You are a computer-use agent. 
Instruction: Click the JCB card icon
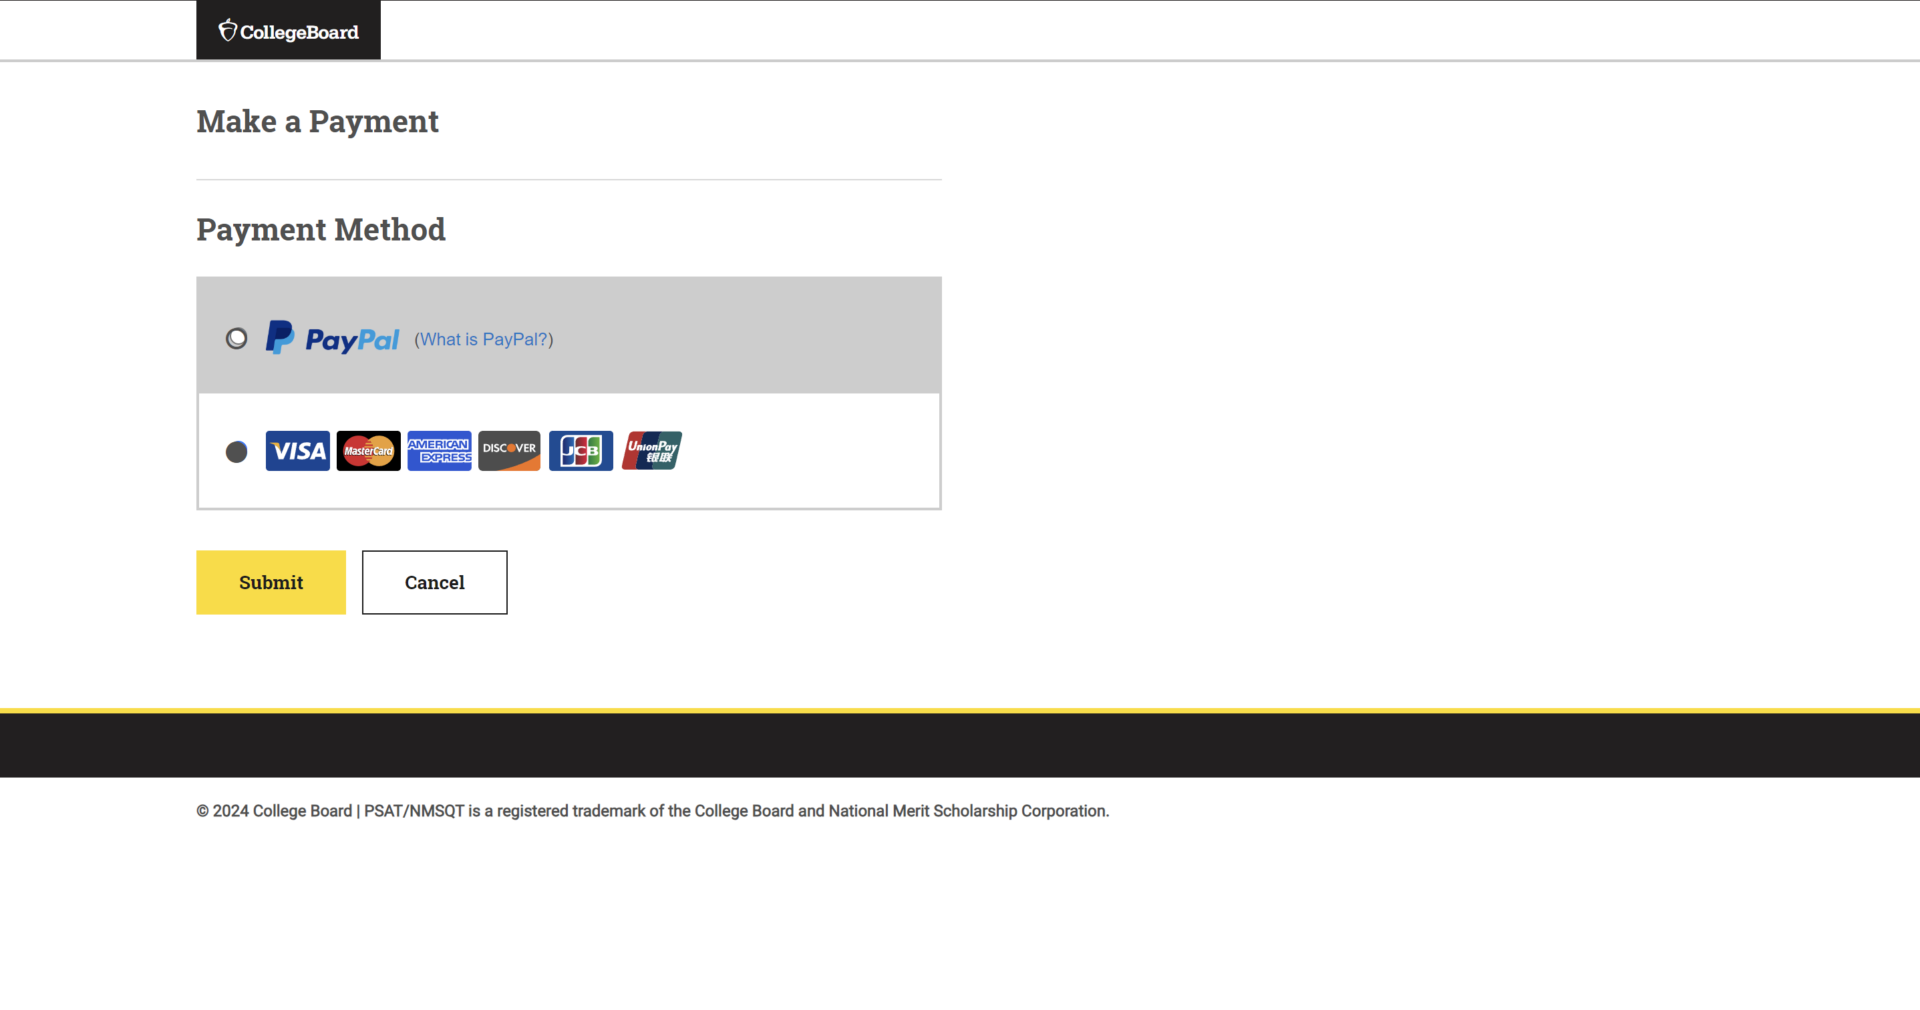(x=581, y=451)
